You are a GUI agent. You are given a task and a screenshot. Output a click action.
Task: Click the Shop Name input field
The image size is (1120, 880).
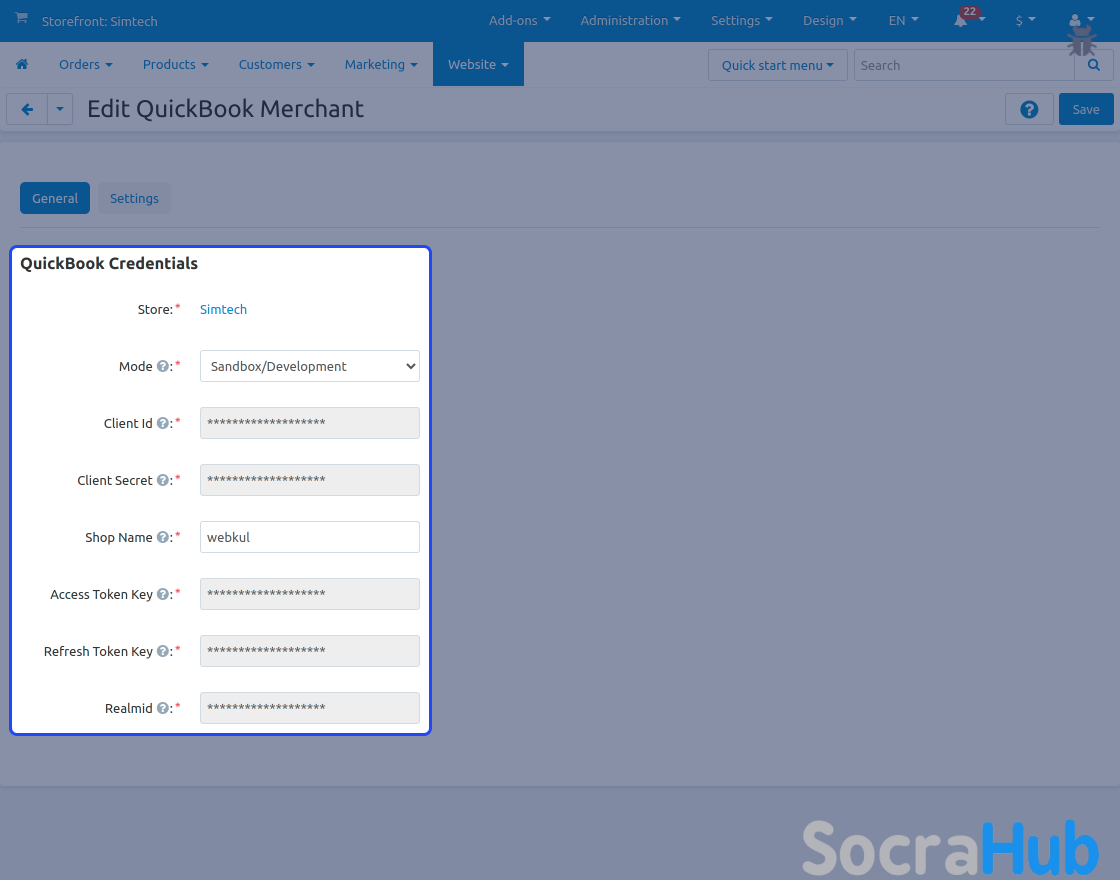[x=309, y=537]
